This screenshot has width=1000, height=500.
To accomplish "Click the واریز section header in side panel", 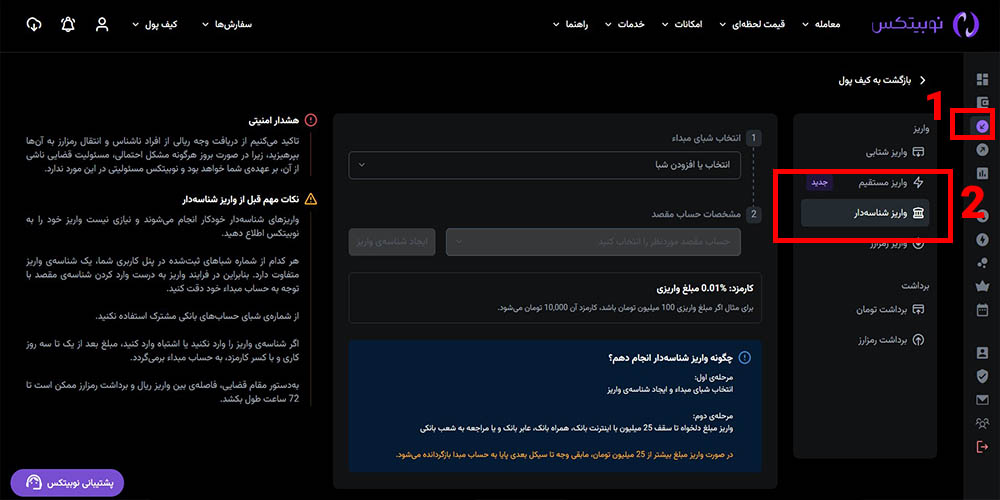I will coord(919,129).
